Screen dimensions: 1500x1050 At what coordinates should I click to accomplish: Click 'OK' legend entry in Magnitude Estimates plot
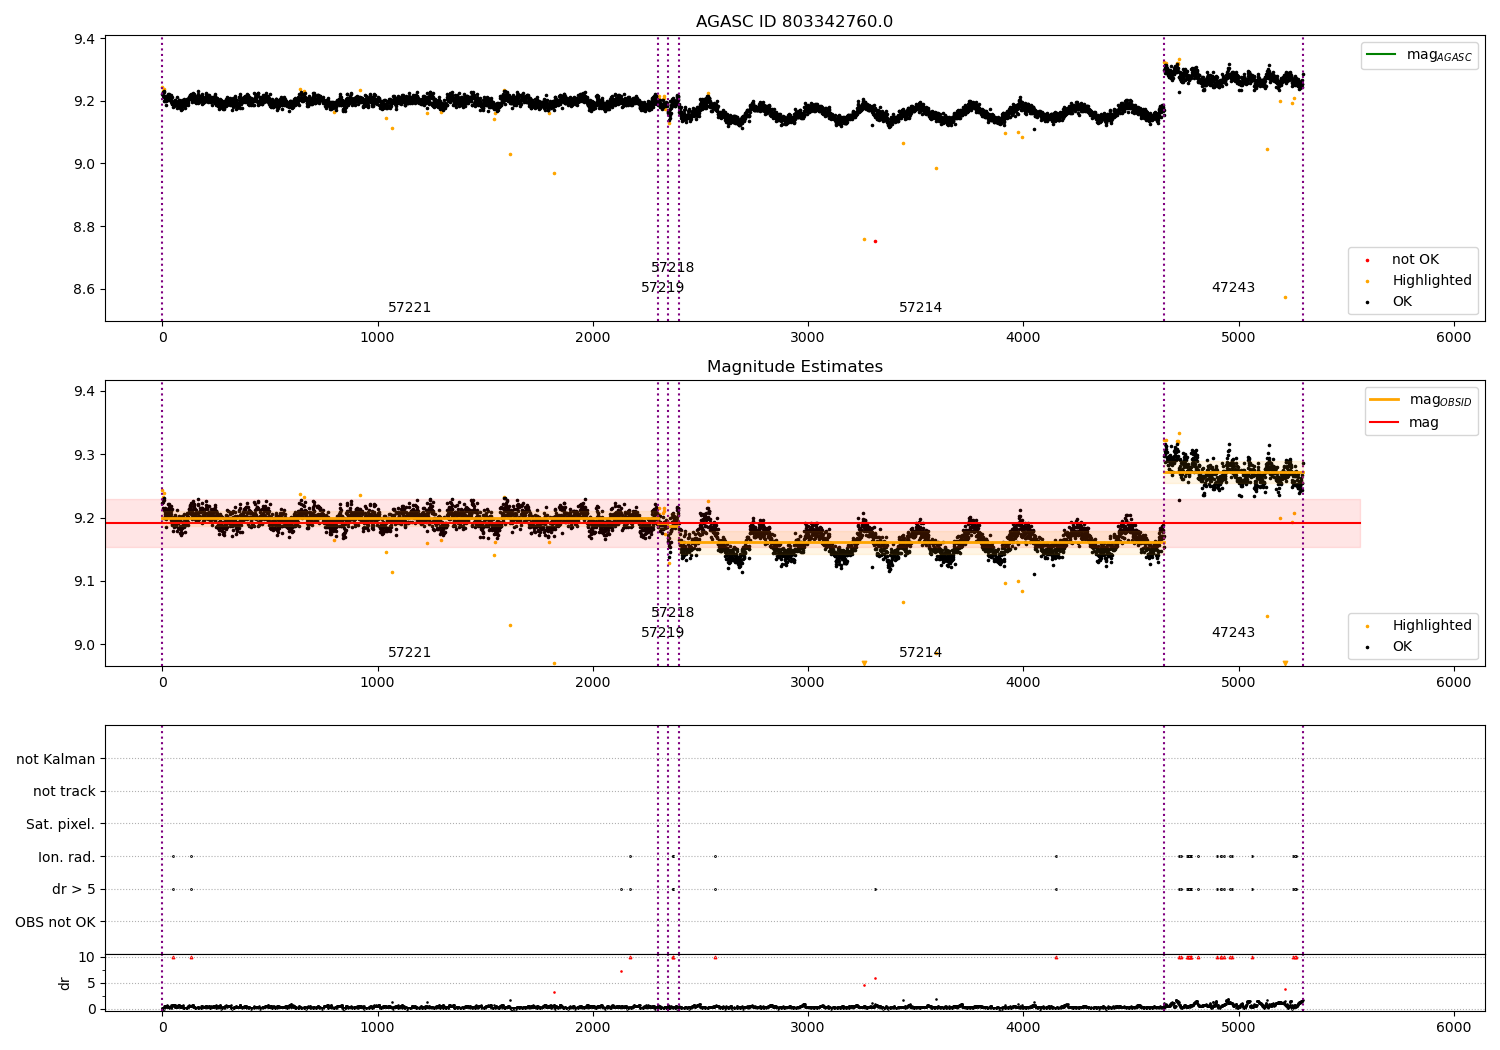pyautogui.click(x=1402, y=647)
